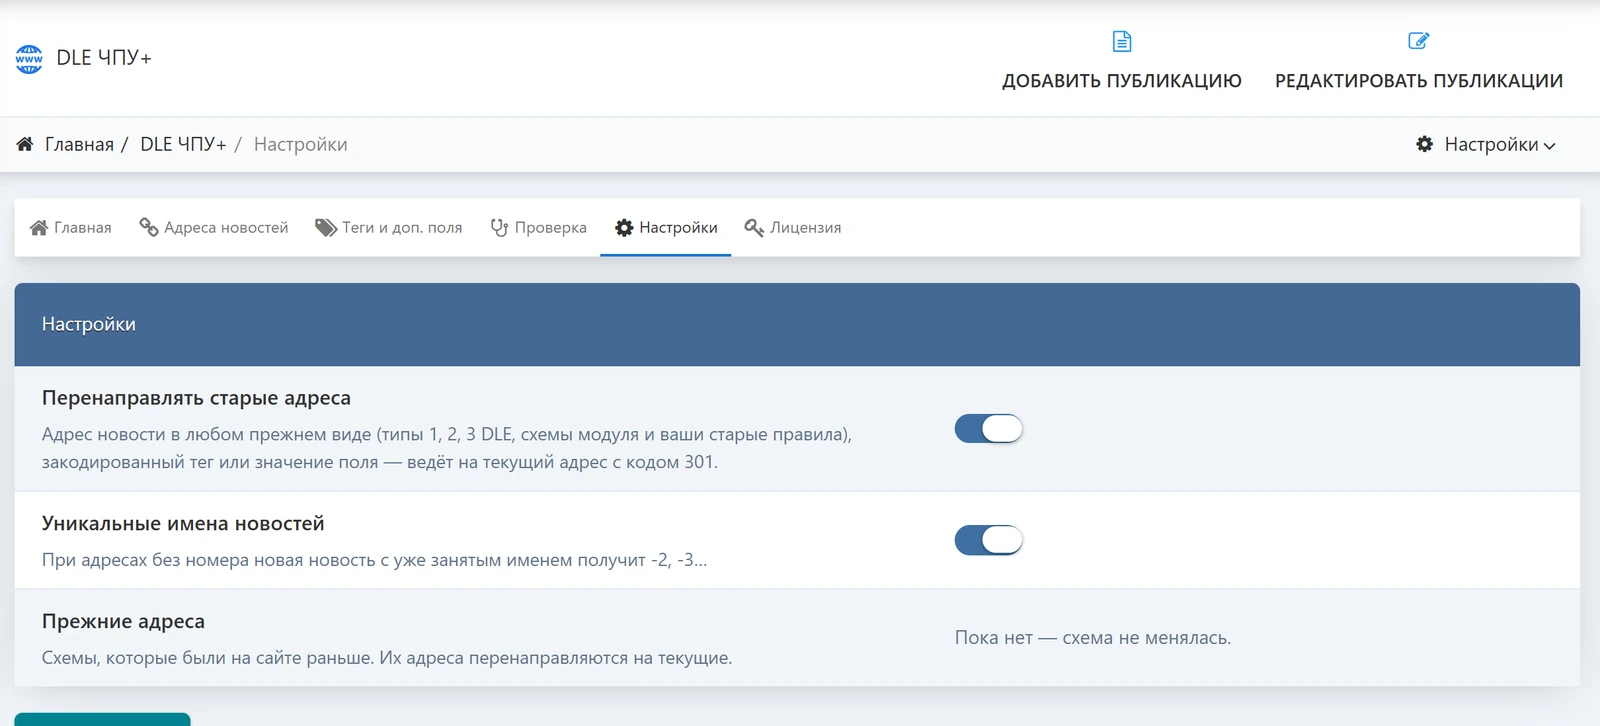1600x726 pixels.
Task: Click the add publication document icon
Action: [1122, 41]
